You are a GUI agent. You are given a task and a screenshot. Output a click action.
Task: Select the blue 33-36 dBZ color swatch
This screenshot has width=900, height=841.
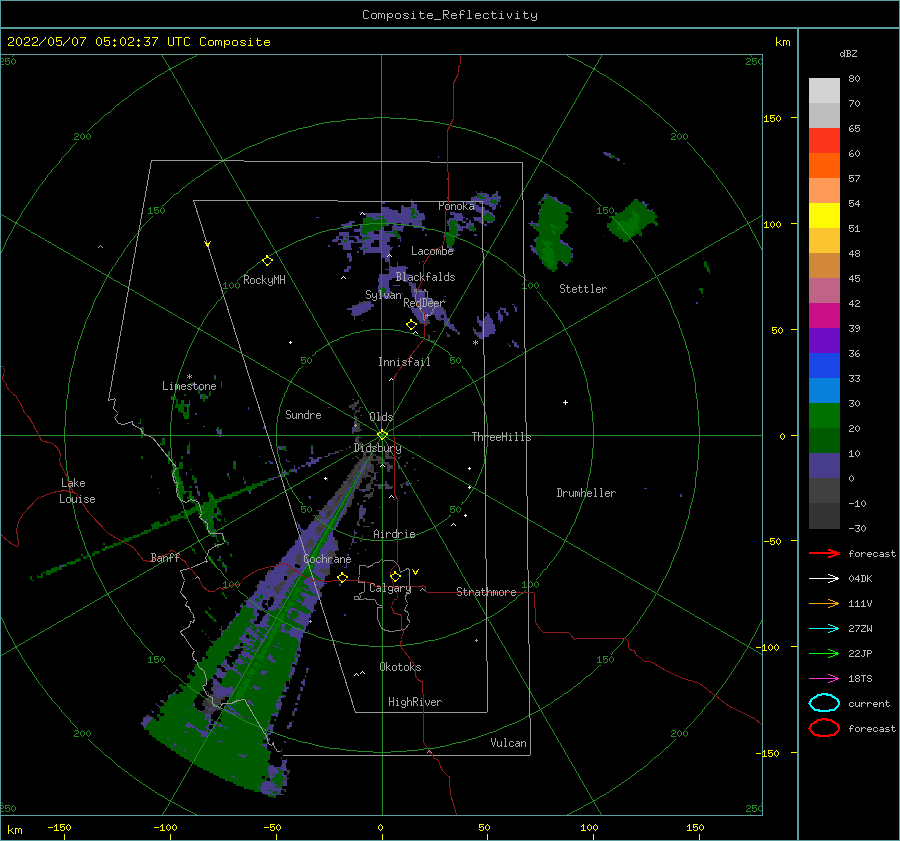824,366
